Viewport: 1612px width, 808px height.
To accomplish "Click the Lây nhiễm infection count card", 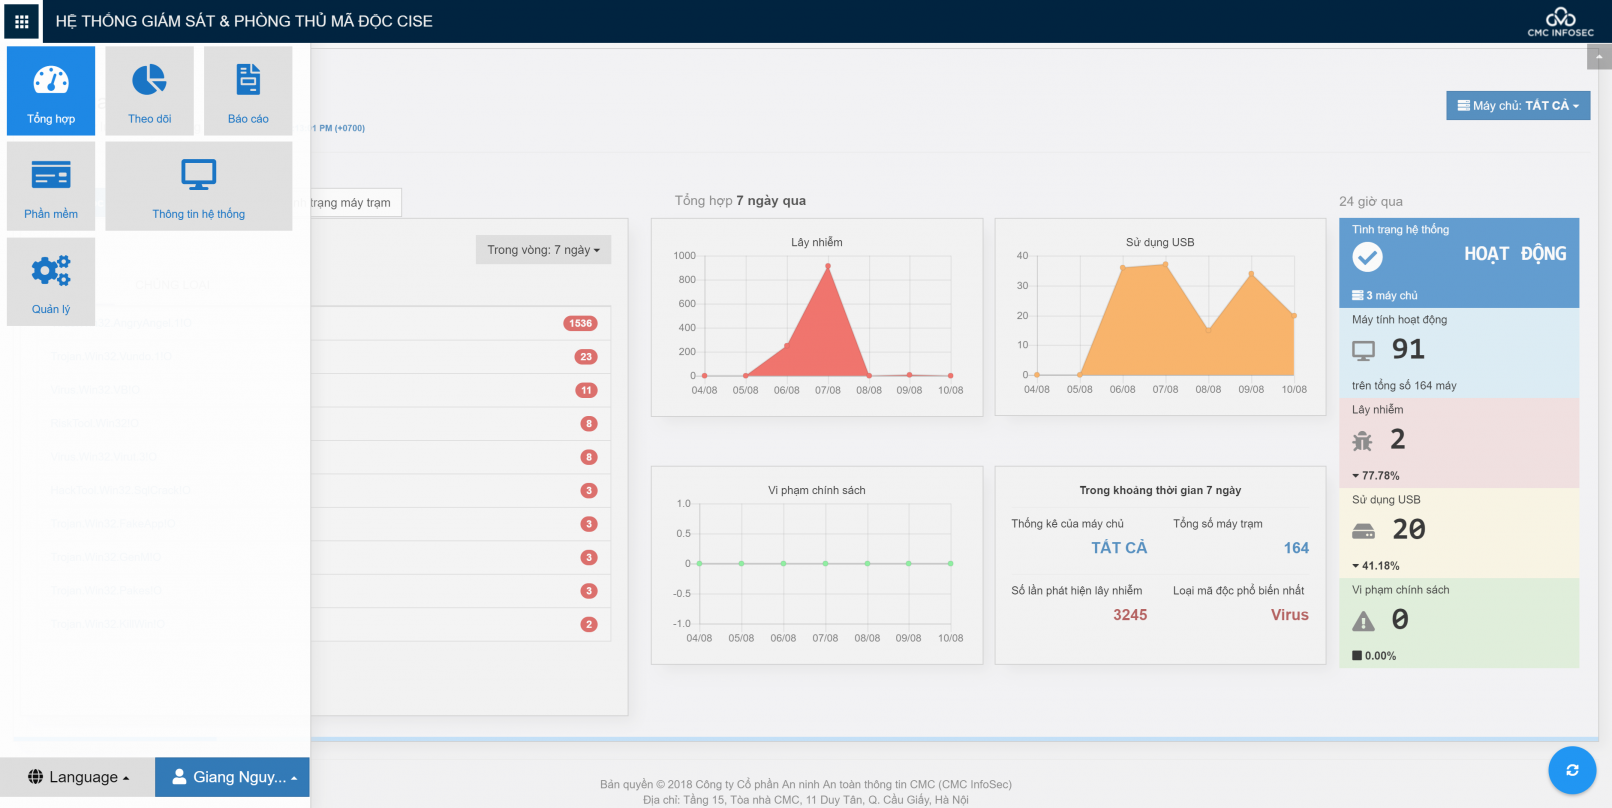I will [1458, 442].
